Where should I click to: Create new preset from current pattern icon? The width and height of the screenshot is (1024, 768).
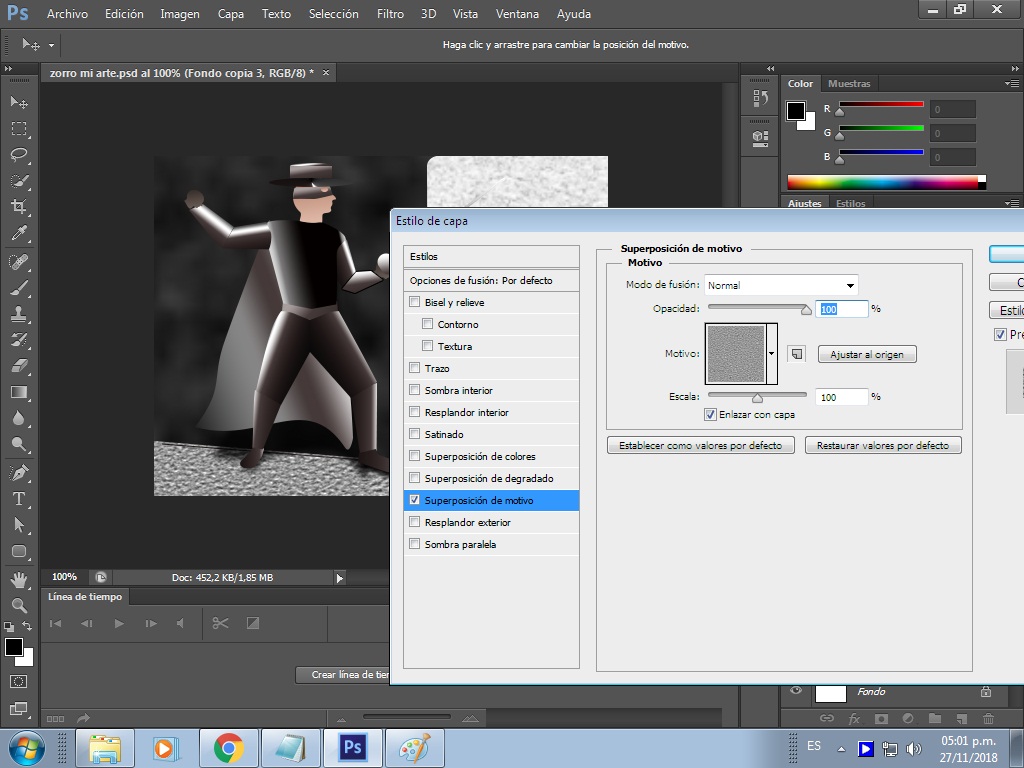[x=797, y=354]
